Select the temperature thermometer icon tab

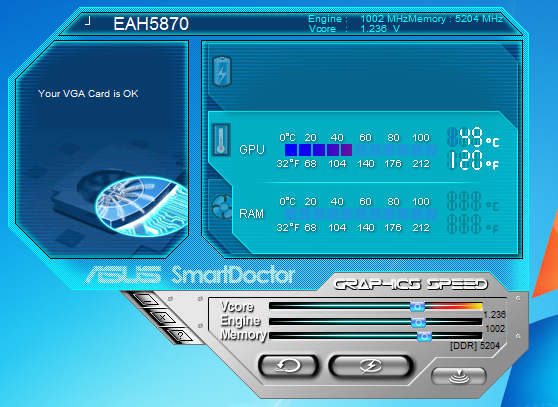point(221,140)
